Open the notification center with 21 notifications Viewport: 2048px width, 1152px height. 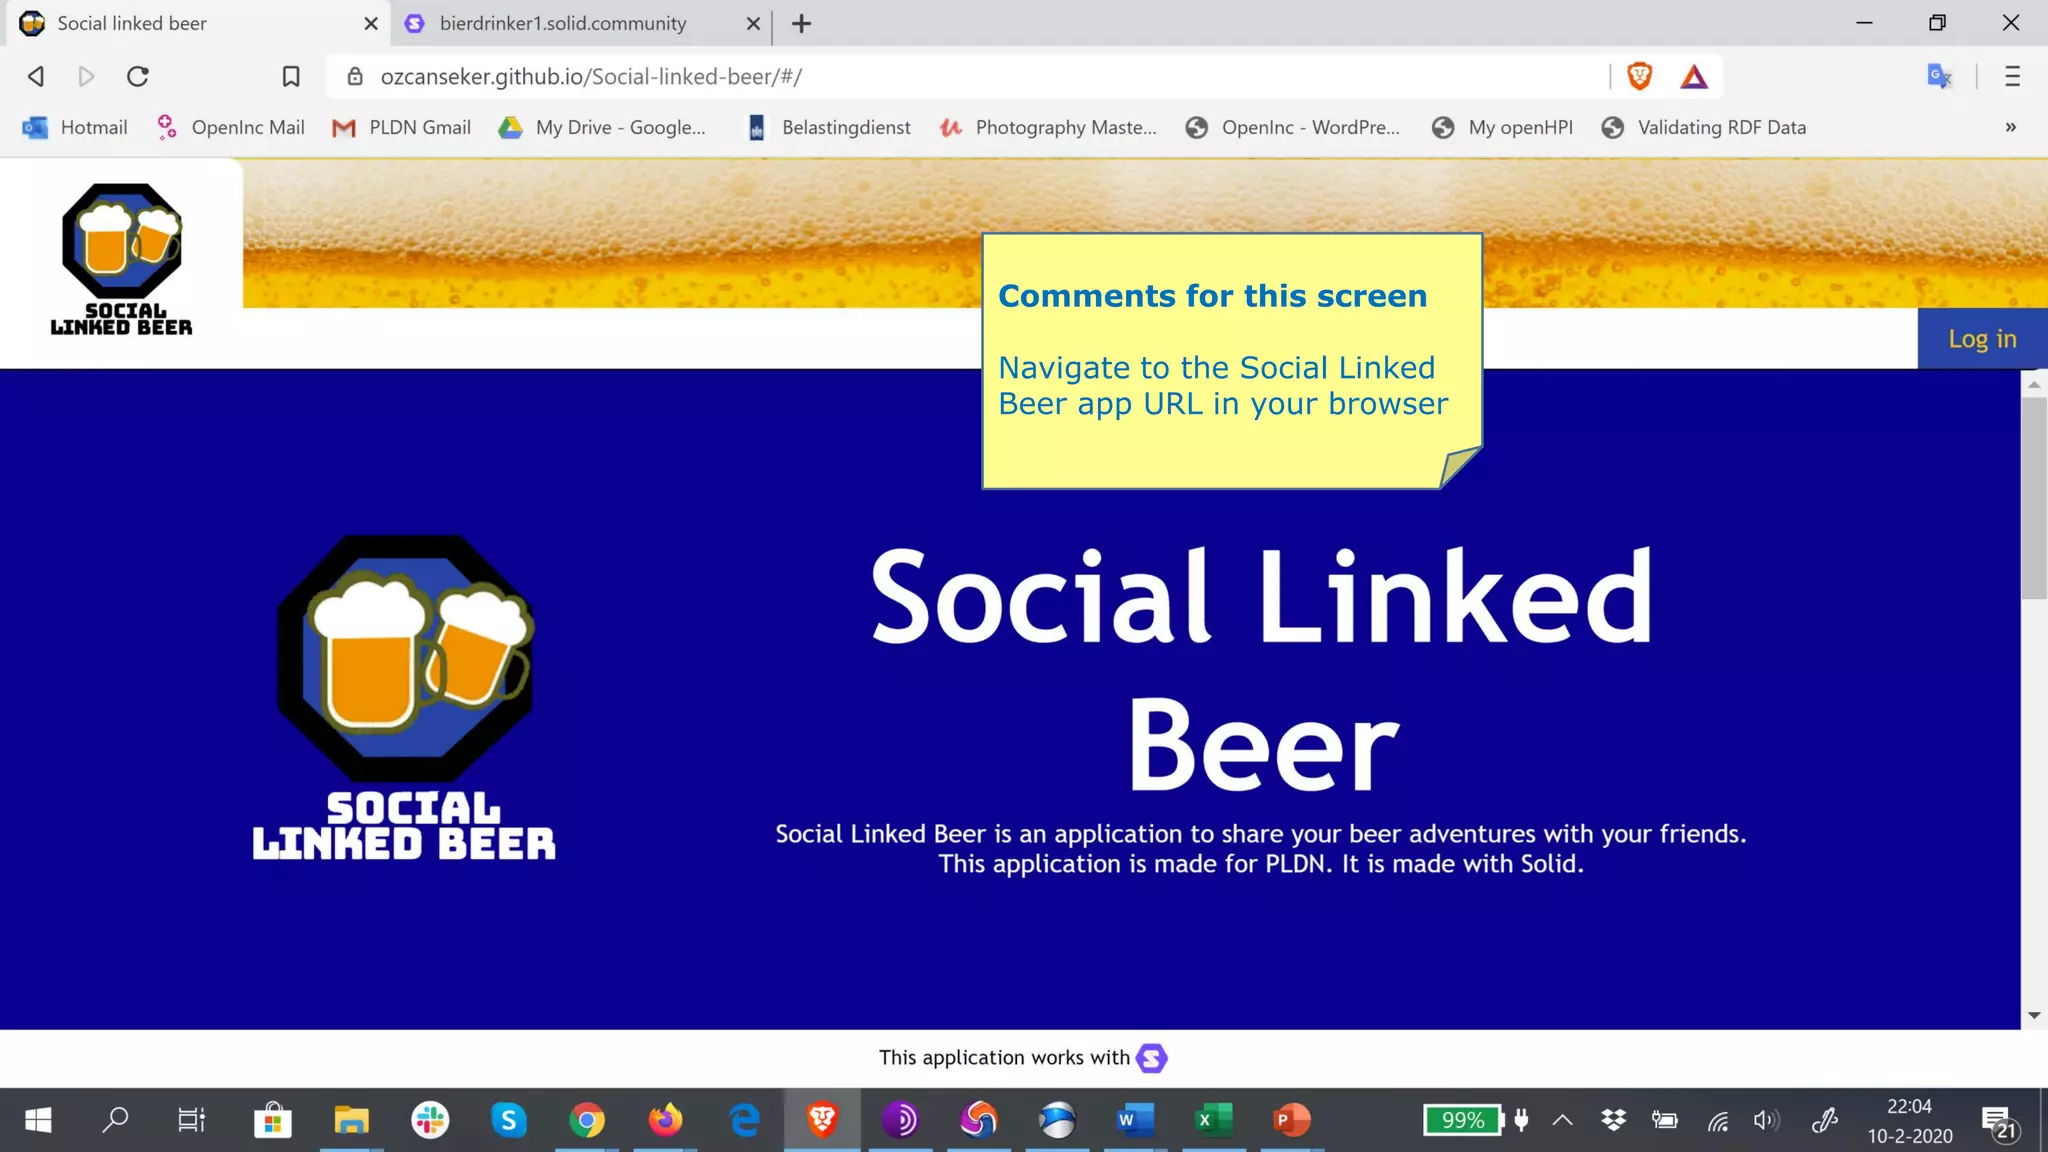pyautogui.click(x=2000, y=1122)
